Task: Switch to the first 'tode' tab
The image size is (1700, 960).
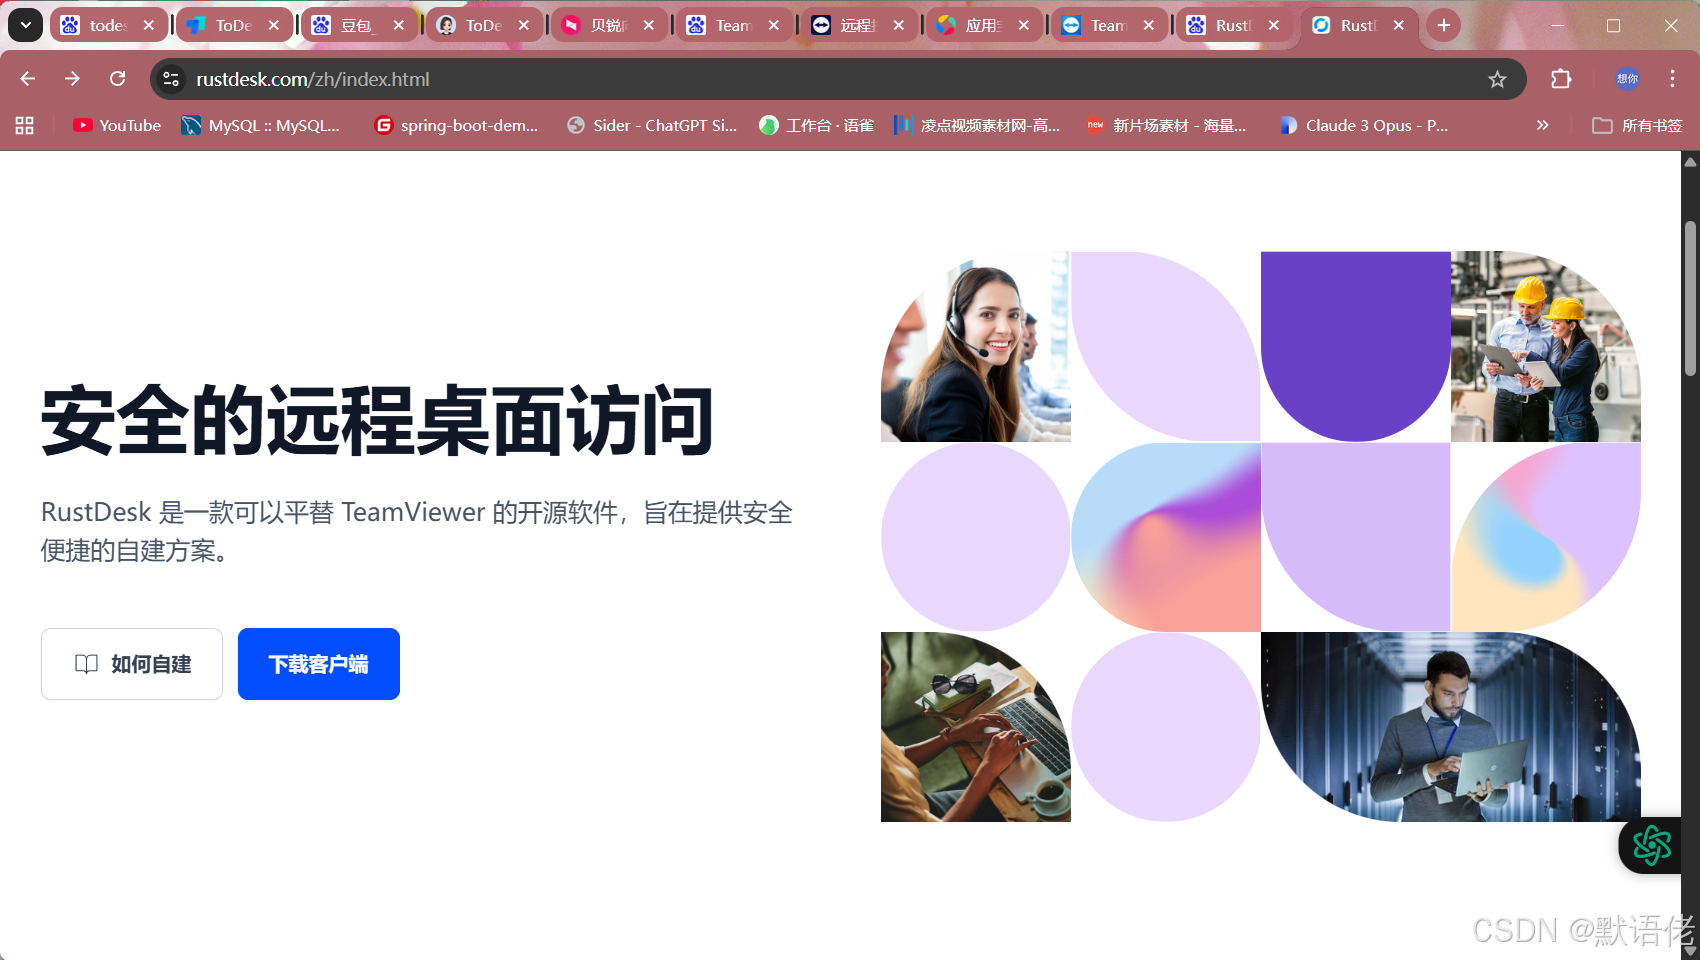Action: tap(108, 25)
